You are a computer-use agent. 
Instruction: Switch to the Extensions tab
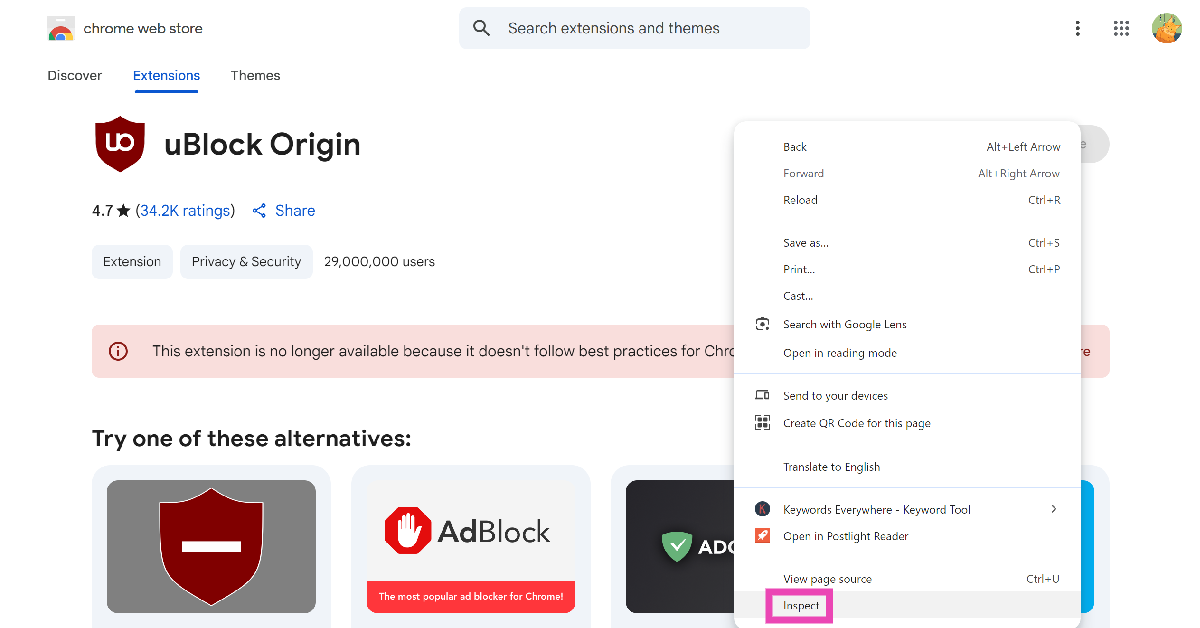tap(166, 76)
